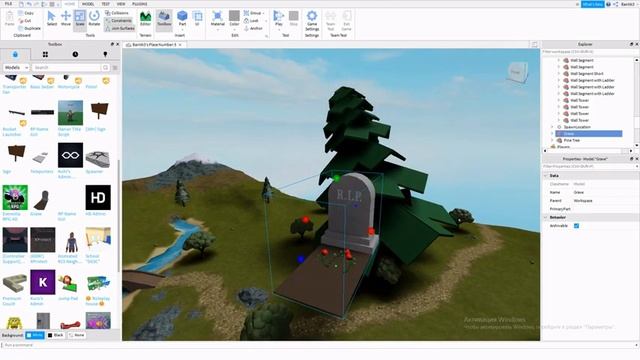This screenshot has width=640, height=360.
Task: Set Toolbox background to None
Action: 76,335
